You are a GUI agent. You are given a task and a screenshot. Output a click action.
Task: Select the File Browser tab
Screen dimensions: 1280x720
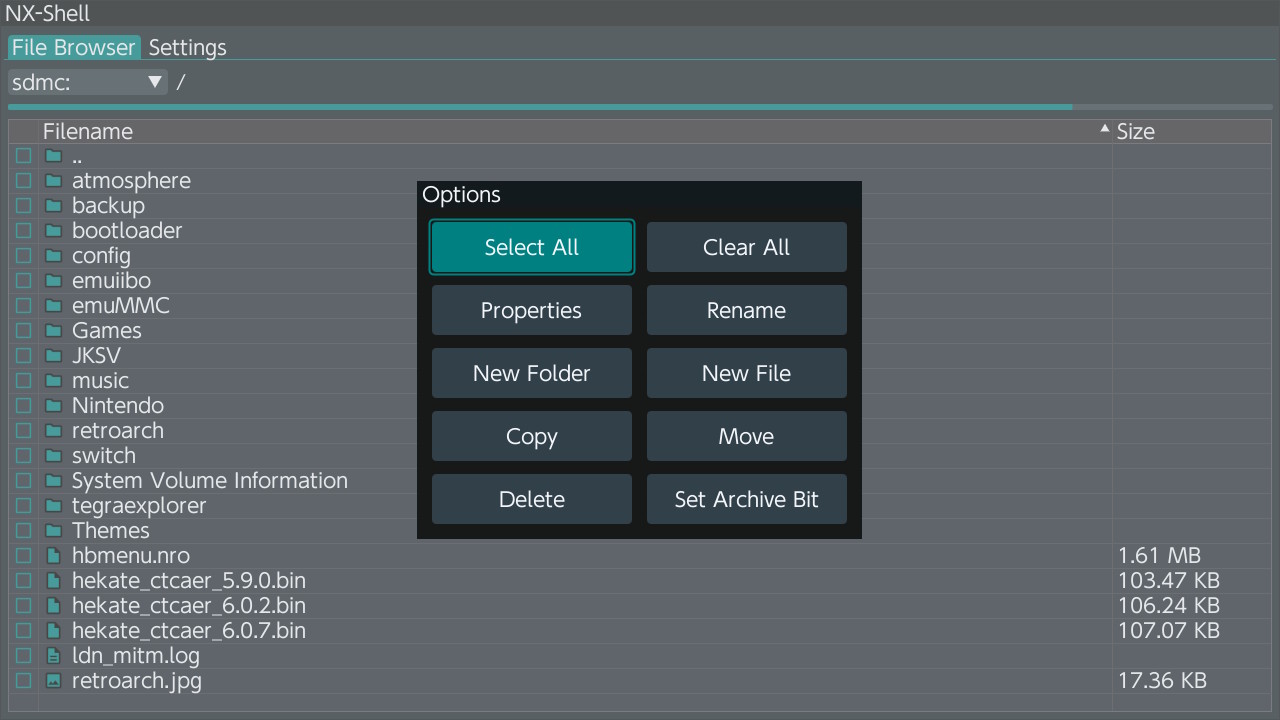tap(74, 47)
